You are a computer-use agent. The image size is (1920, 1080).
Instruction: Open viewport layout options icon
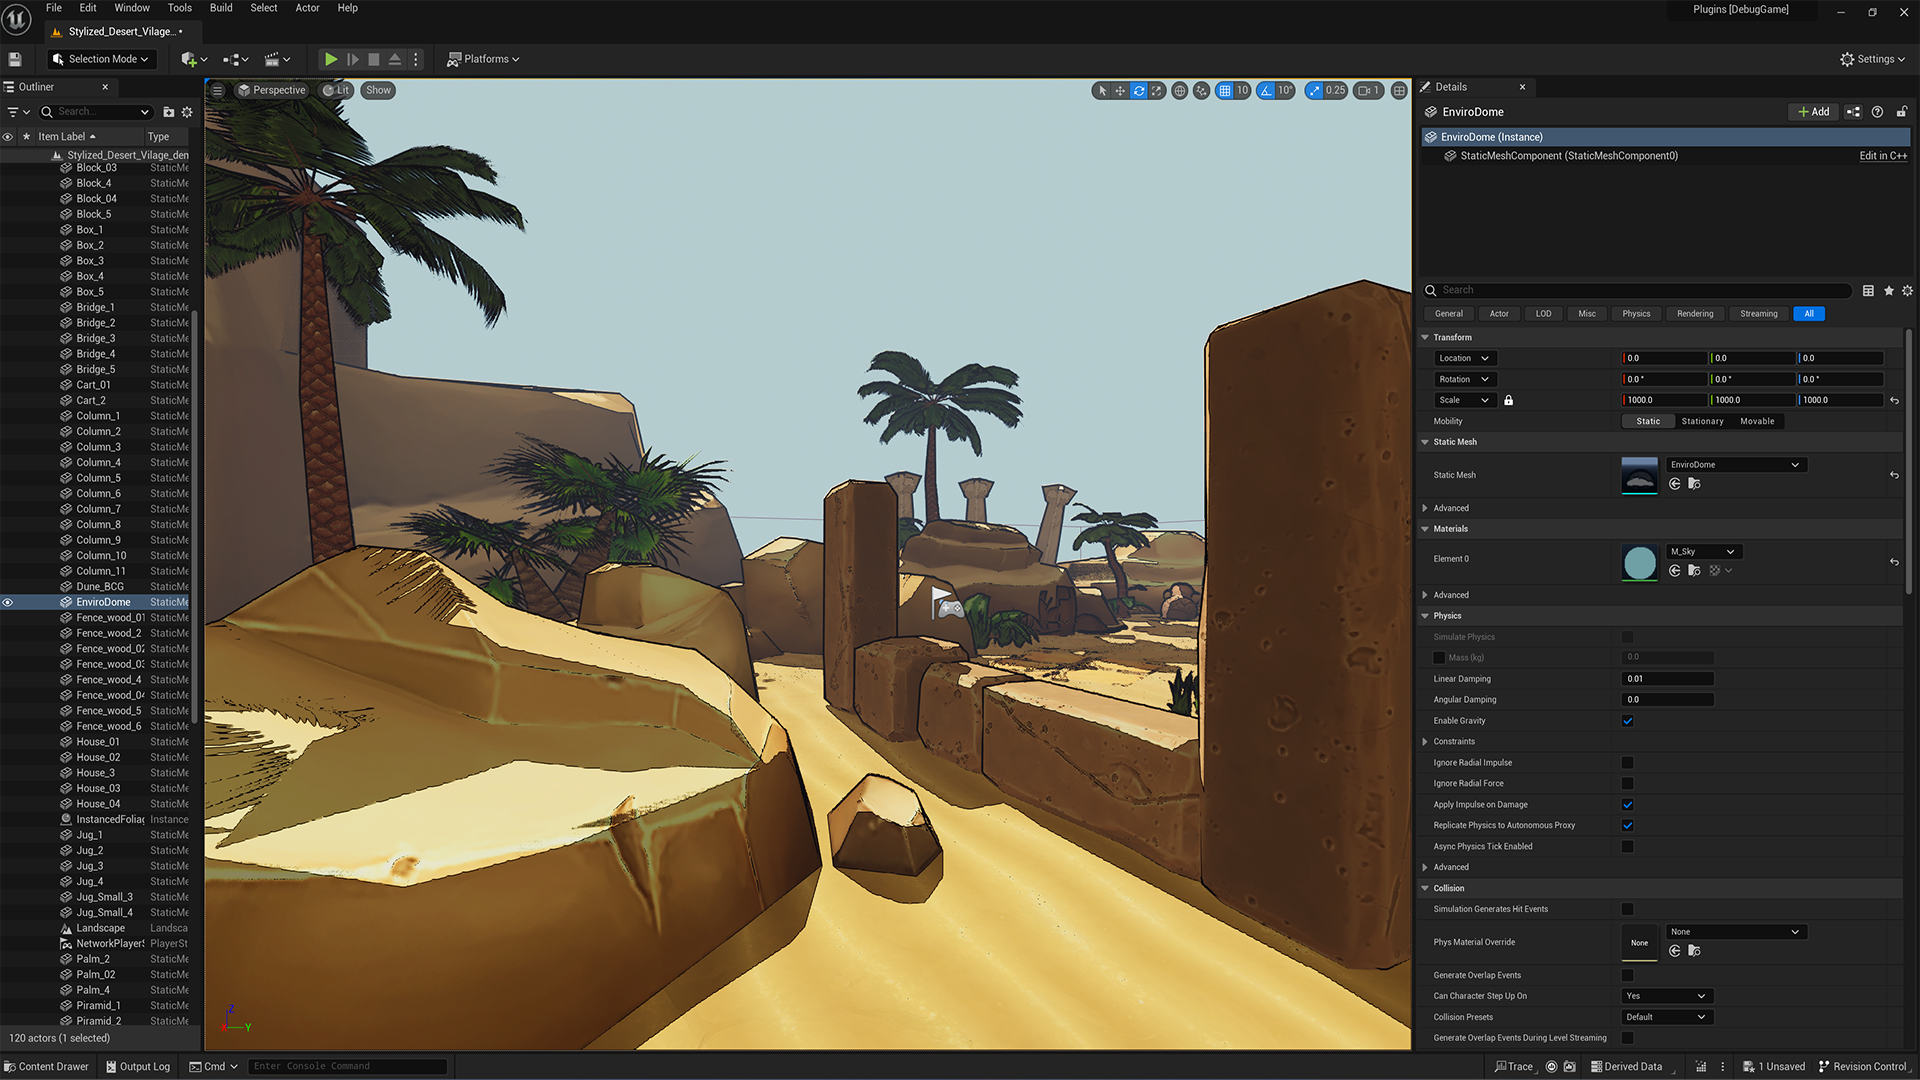click(1399, 90)
